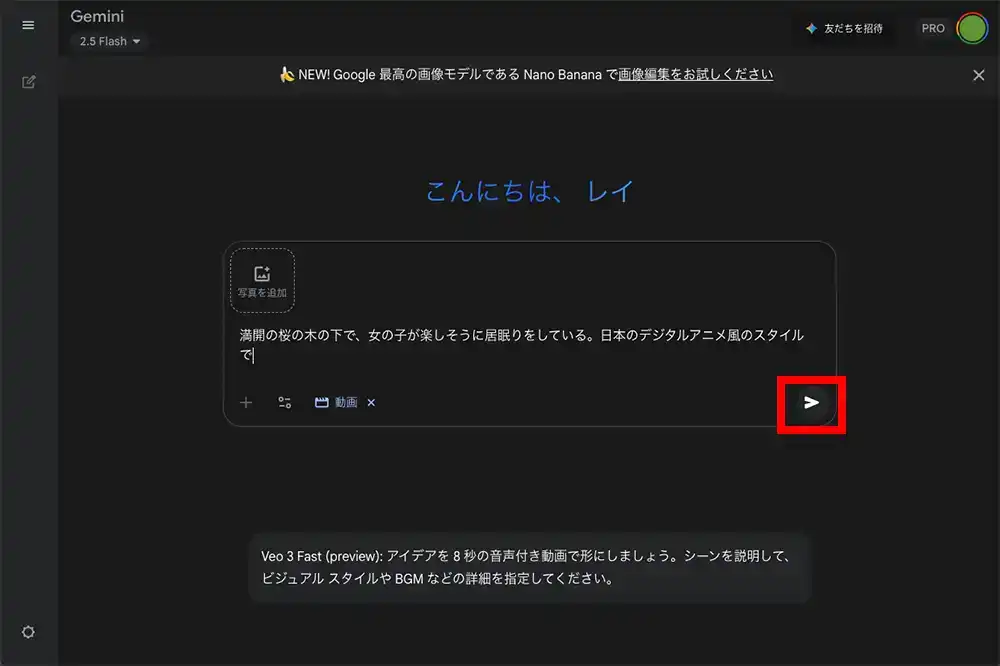Click the plus icon to add files
Screen dimensions: 1000x666
point(246,402)
